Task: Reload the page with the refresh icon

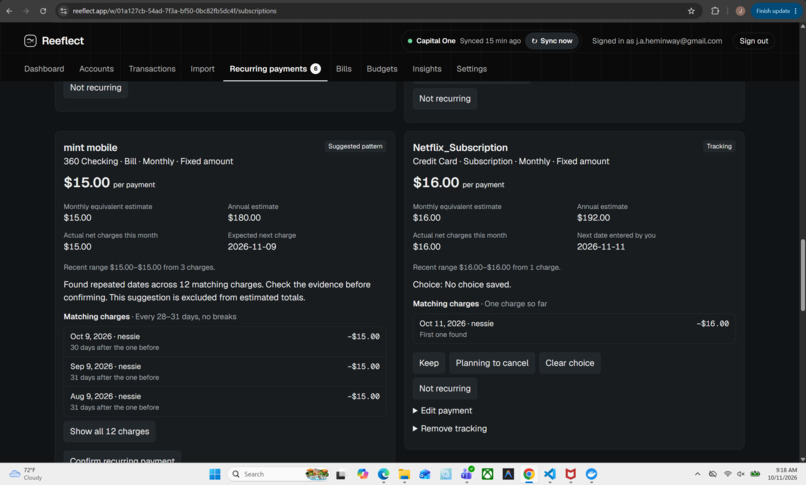Action: 43,11
